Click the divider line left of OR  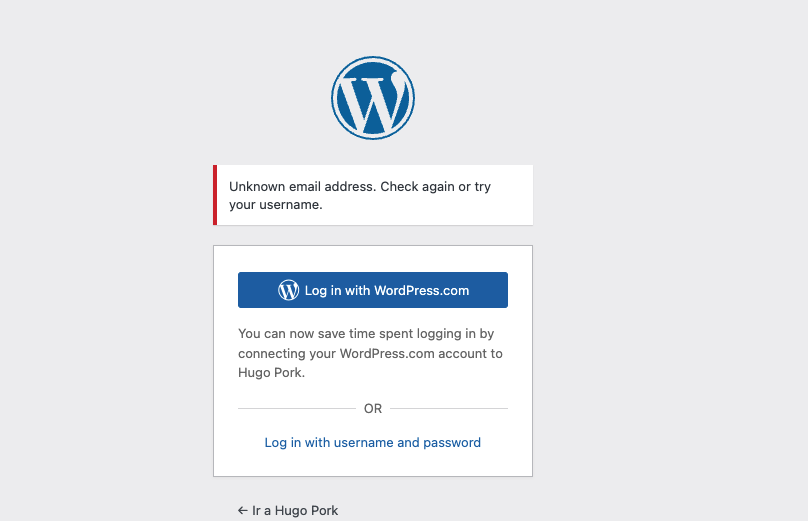pos(297,409)
